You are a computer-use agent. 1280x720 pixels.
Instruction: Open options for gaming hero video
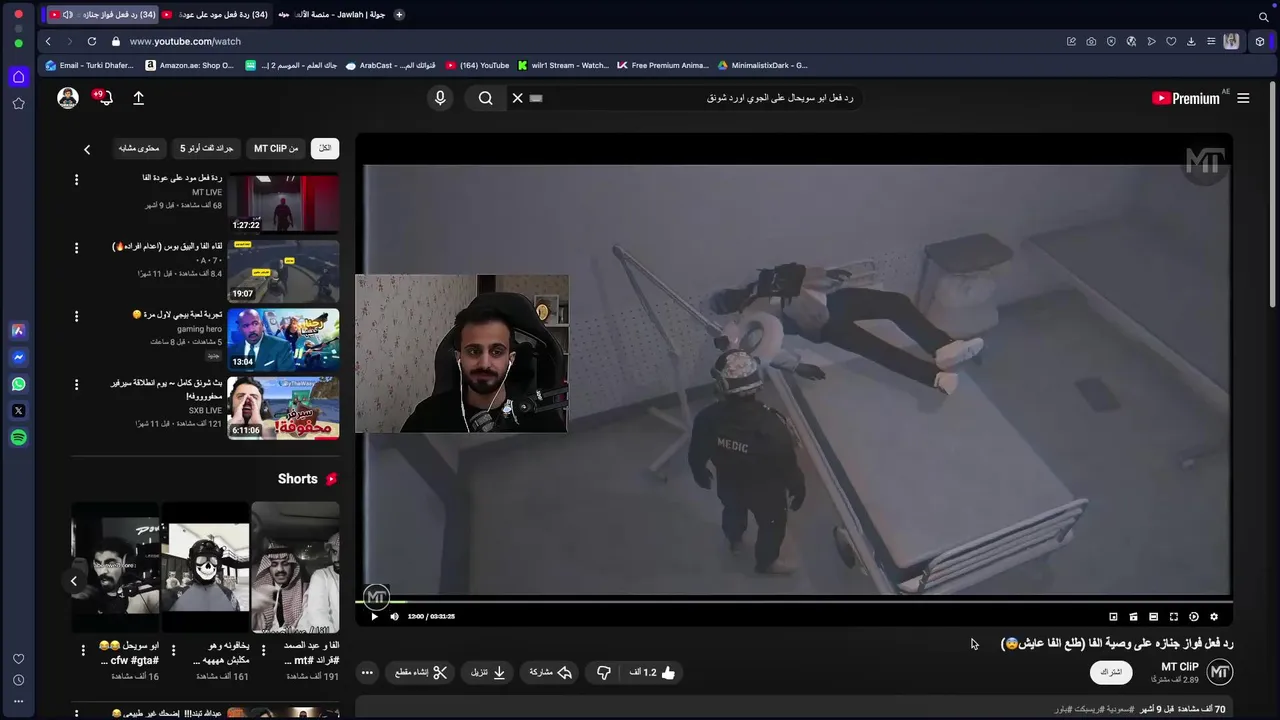pyautogui.click(x=76, y=316)
